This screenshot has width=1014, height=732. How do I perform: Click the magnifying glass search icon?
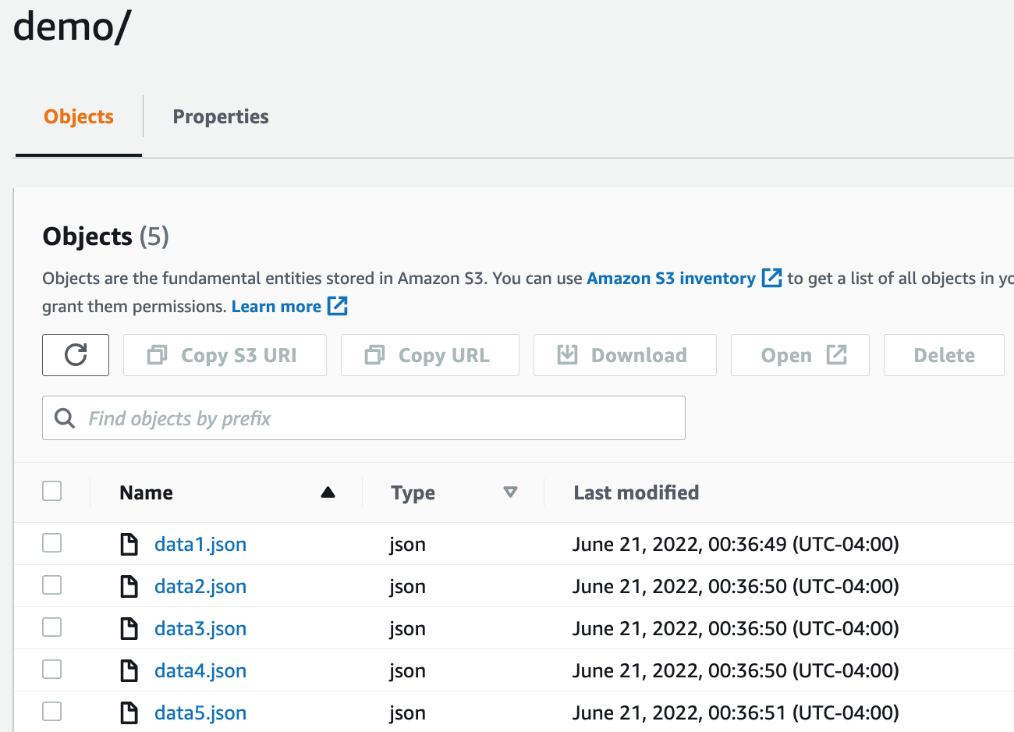pyautogui.click(x=64, y=417)
